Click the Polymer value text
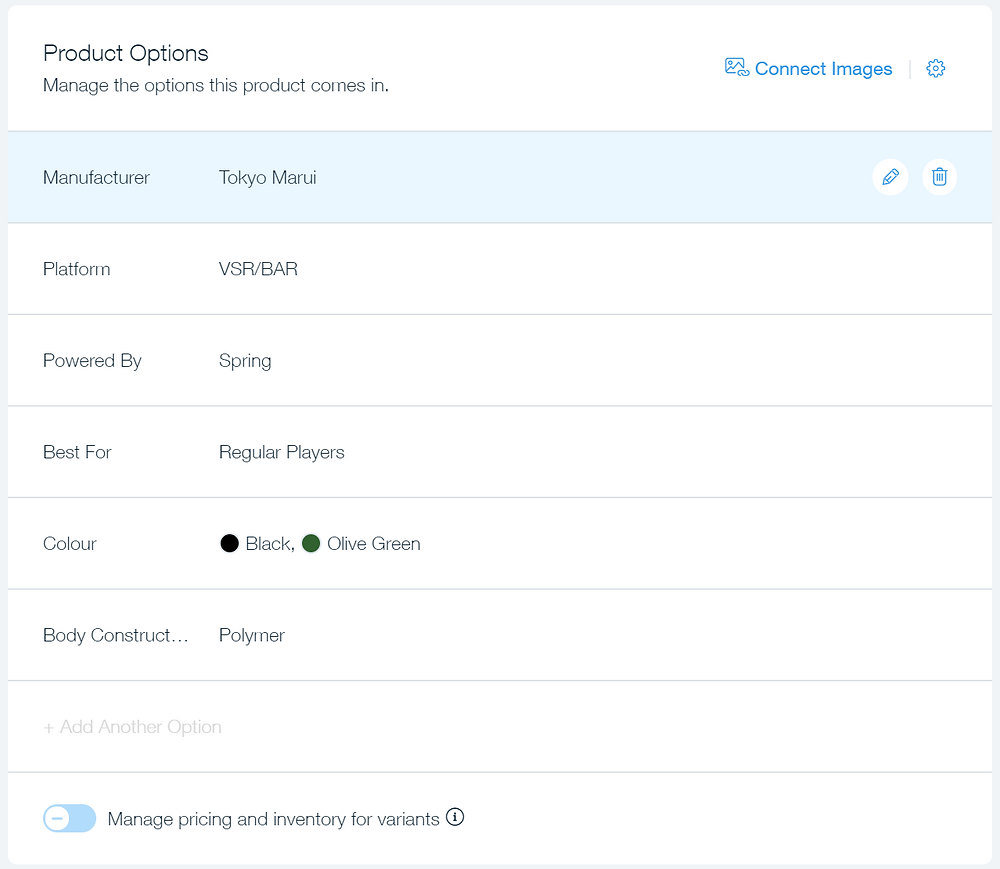Viewport: 1000px width, 869px height. [x=251, y=636]
